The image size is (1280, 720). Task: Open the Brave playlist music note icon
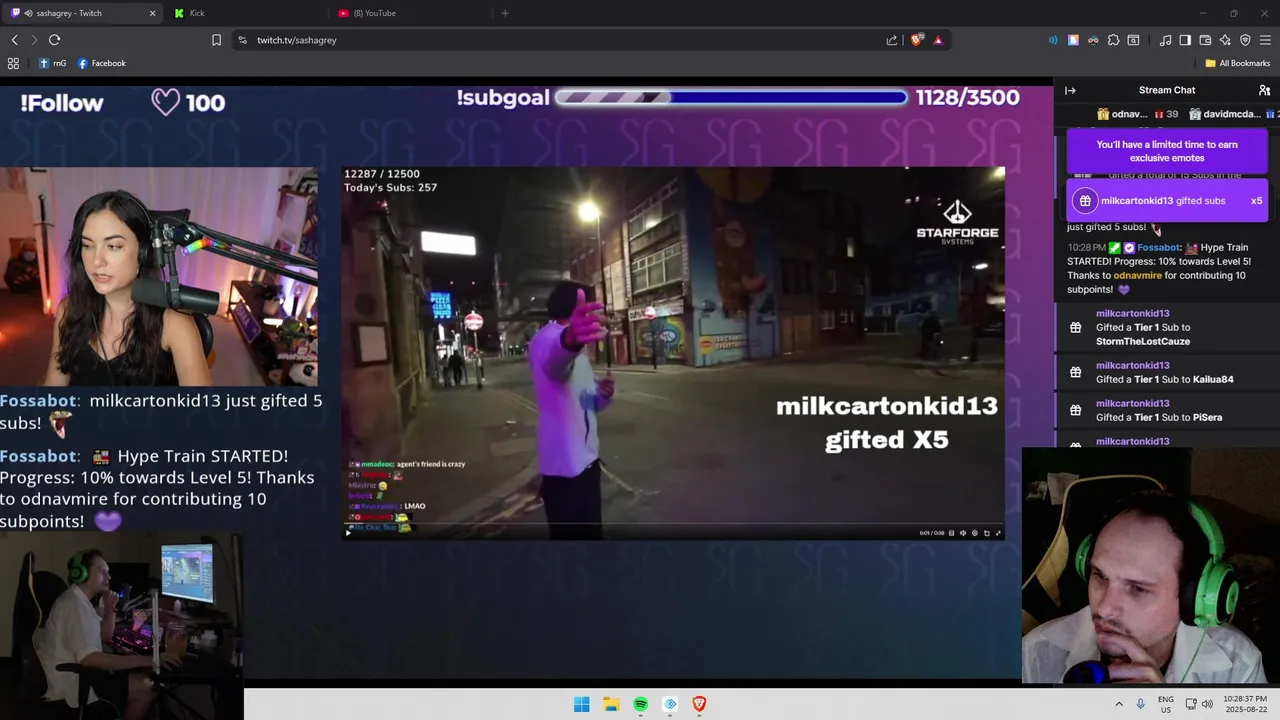1165,40
